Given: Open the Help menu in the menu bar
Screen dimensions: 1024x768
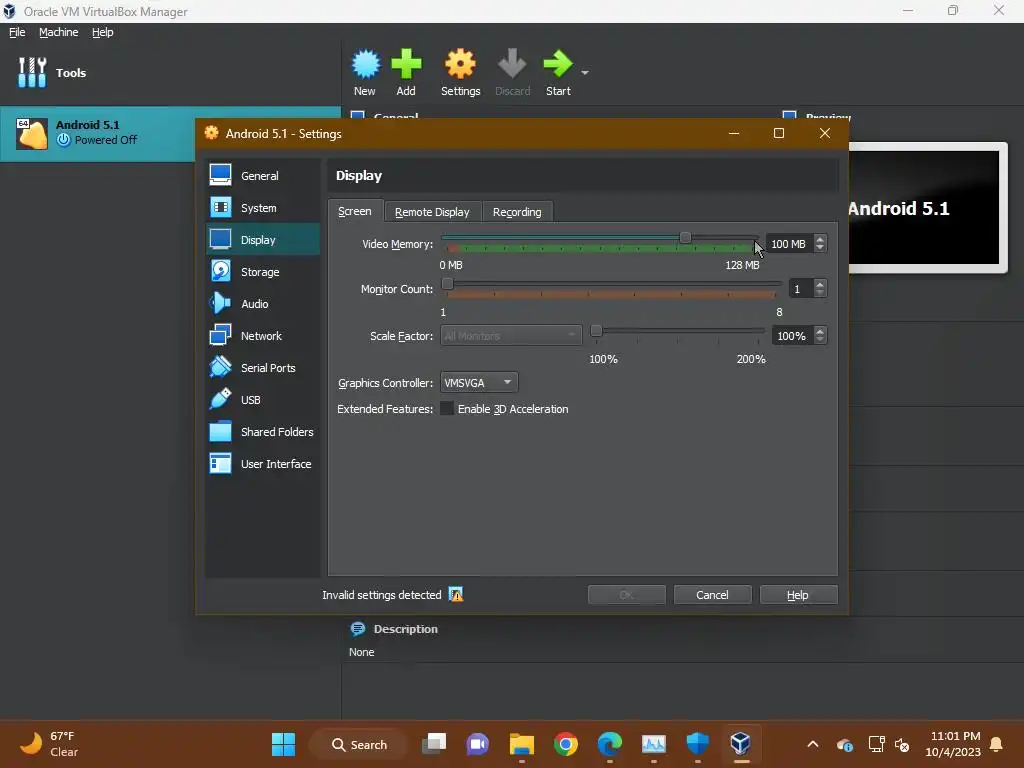Looking at the screenshot, I should [103, 32].
